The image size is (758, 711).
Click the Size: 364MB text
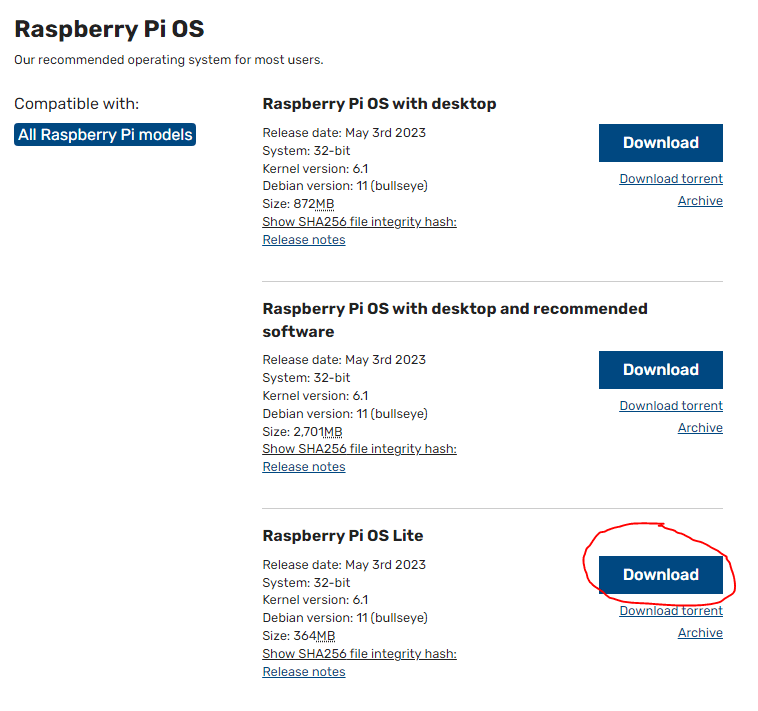click(x=299, y=636)
